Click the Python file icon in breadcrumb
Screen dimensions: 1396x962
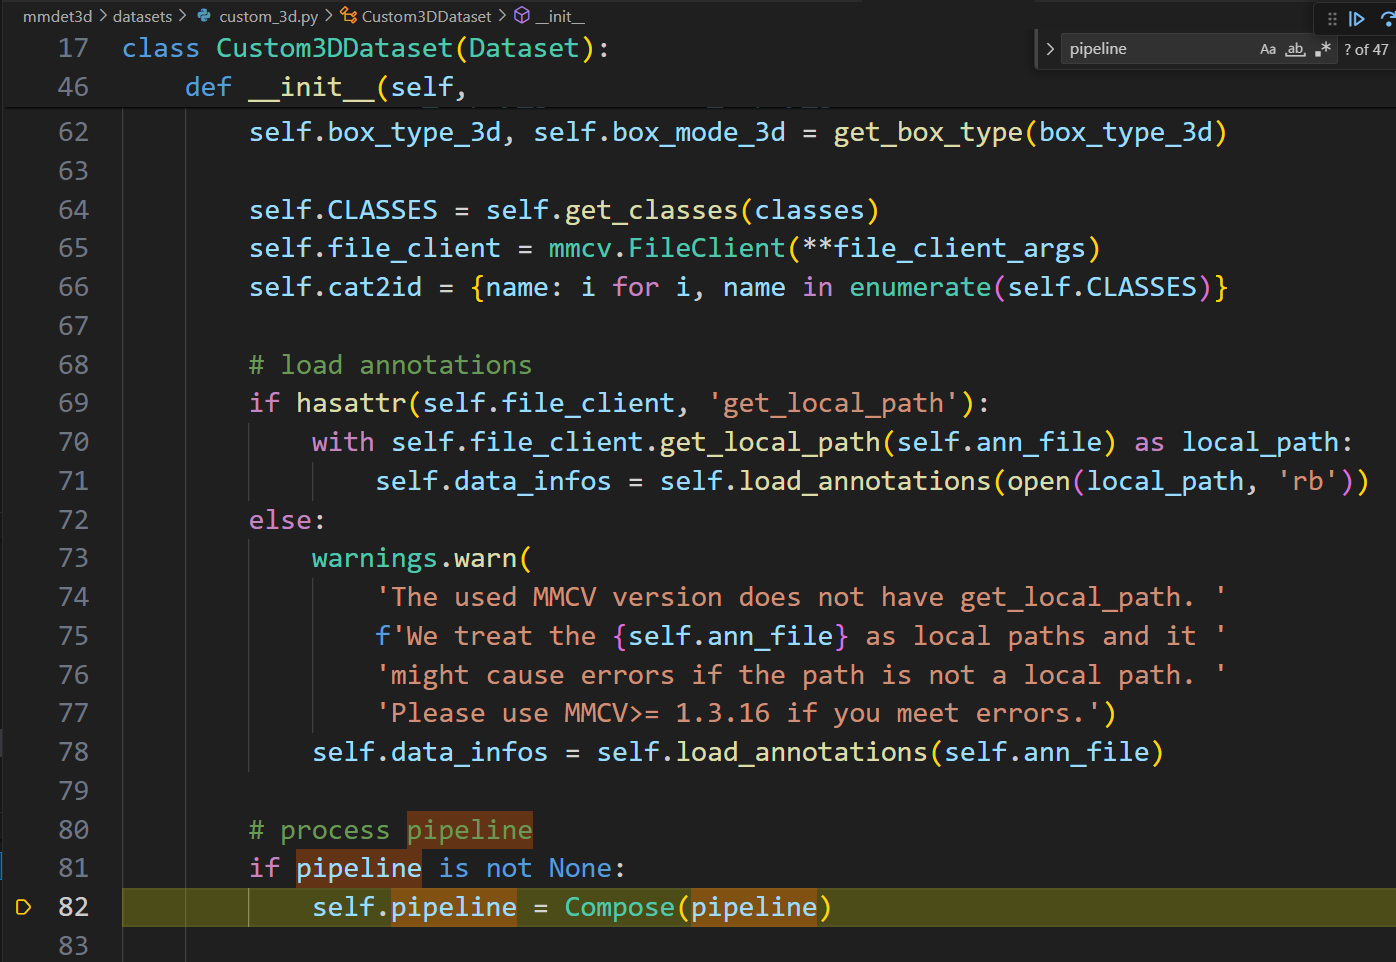pos(204,16)
